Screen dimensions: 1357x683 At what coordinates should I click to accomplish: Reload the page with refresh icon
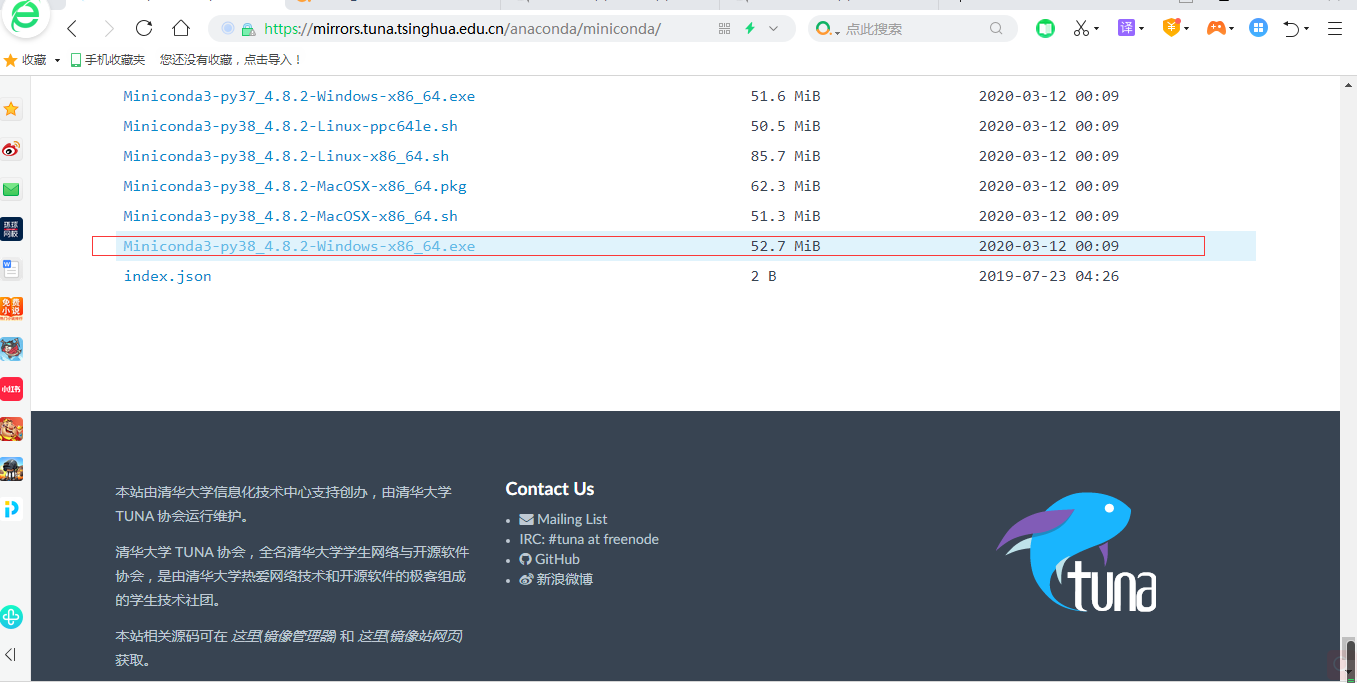[x=144, y=28]
